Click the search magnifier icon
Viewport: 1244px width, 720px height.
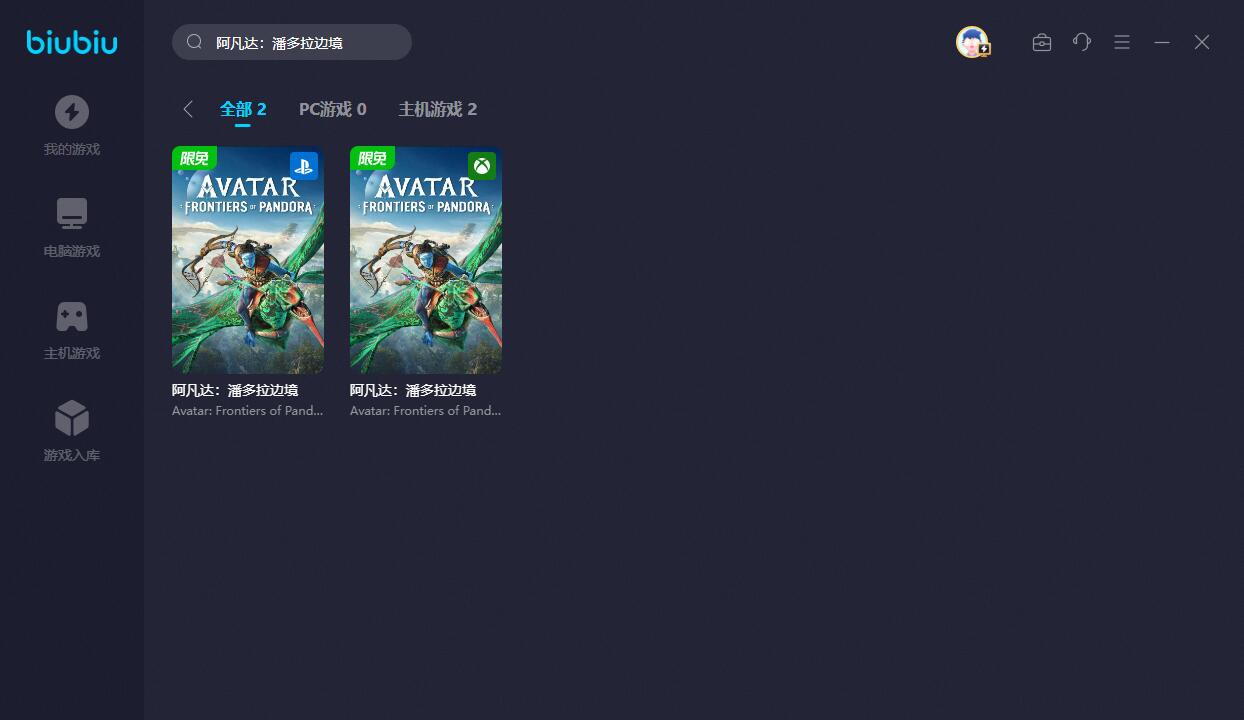(x=195, y=42)
